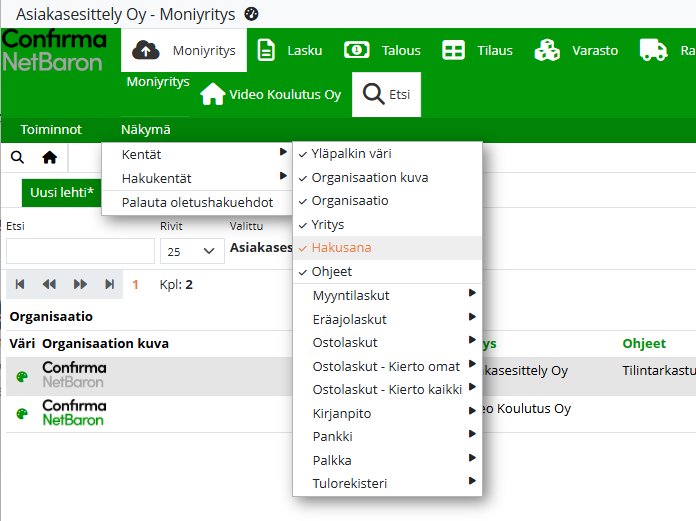Open the Video Koulutus Oy link

point(271,95)
